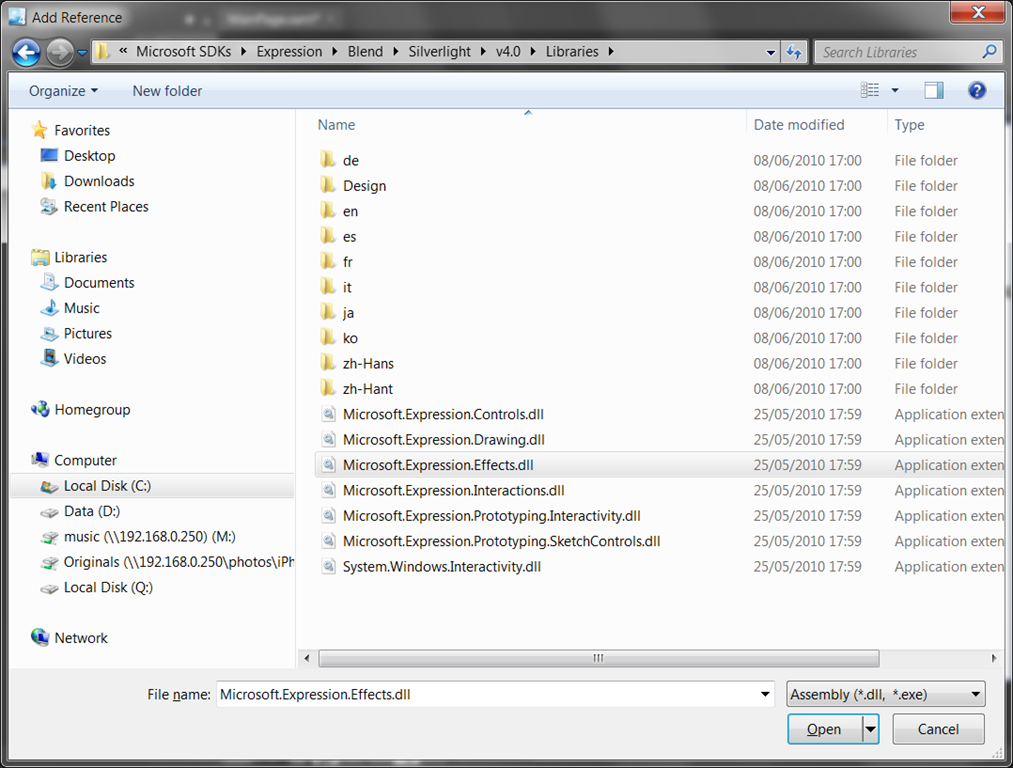Select Microsoft.Expression.Prototyping.SketchControls.dll file
1013x768 pixels.
pyautogui.click(x=501, y=541)
